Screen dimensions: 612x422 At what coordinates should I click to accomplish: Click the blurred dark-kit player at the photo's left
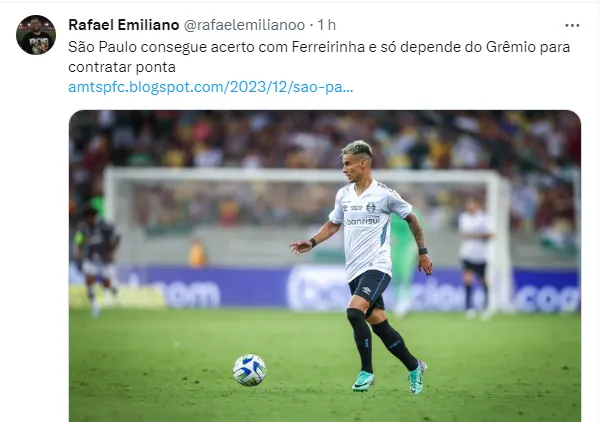pos(96,260)
